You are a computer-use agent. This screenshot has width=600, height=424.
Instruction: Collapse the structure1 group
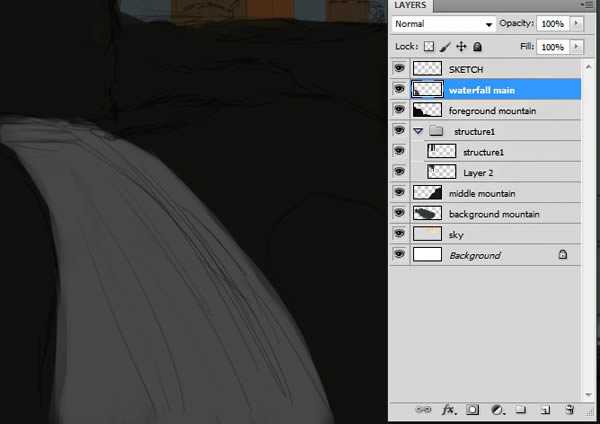tap(419, 131)
